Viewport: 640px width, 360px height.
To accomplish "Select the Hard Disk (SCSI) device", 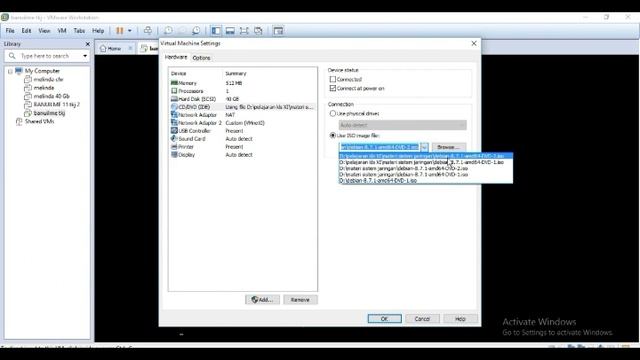I will tap(242, 99).
